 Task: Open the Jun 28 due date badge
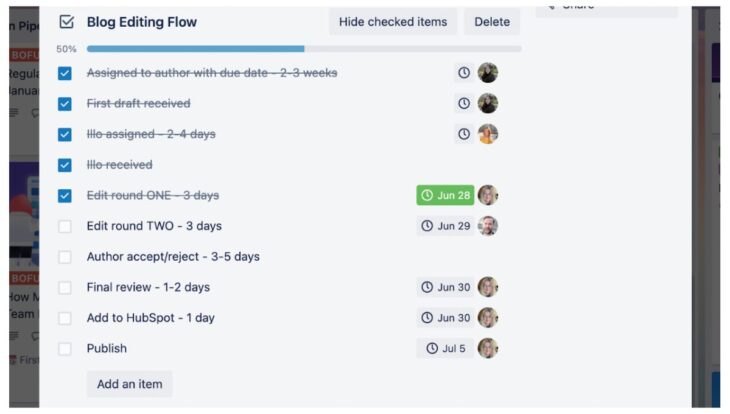point(445,195)
